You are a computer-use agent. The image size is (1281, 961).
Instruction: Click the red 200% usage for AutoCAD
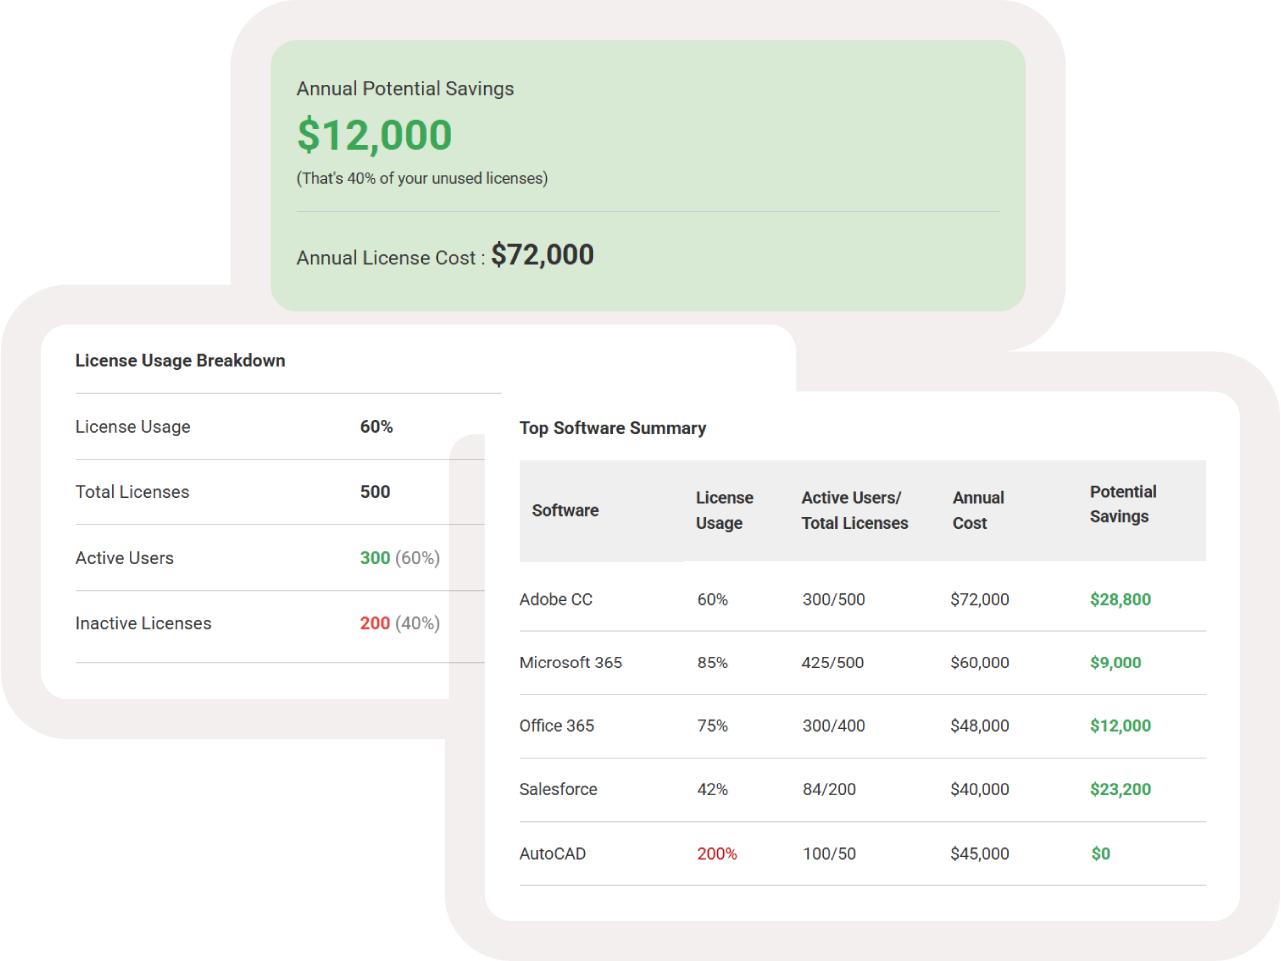[x=717, y=854]
